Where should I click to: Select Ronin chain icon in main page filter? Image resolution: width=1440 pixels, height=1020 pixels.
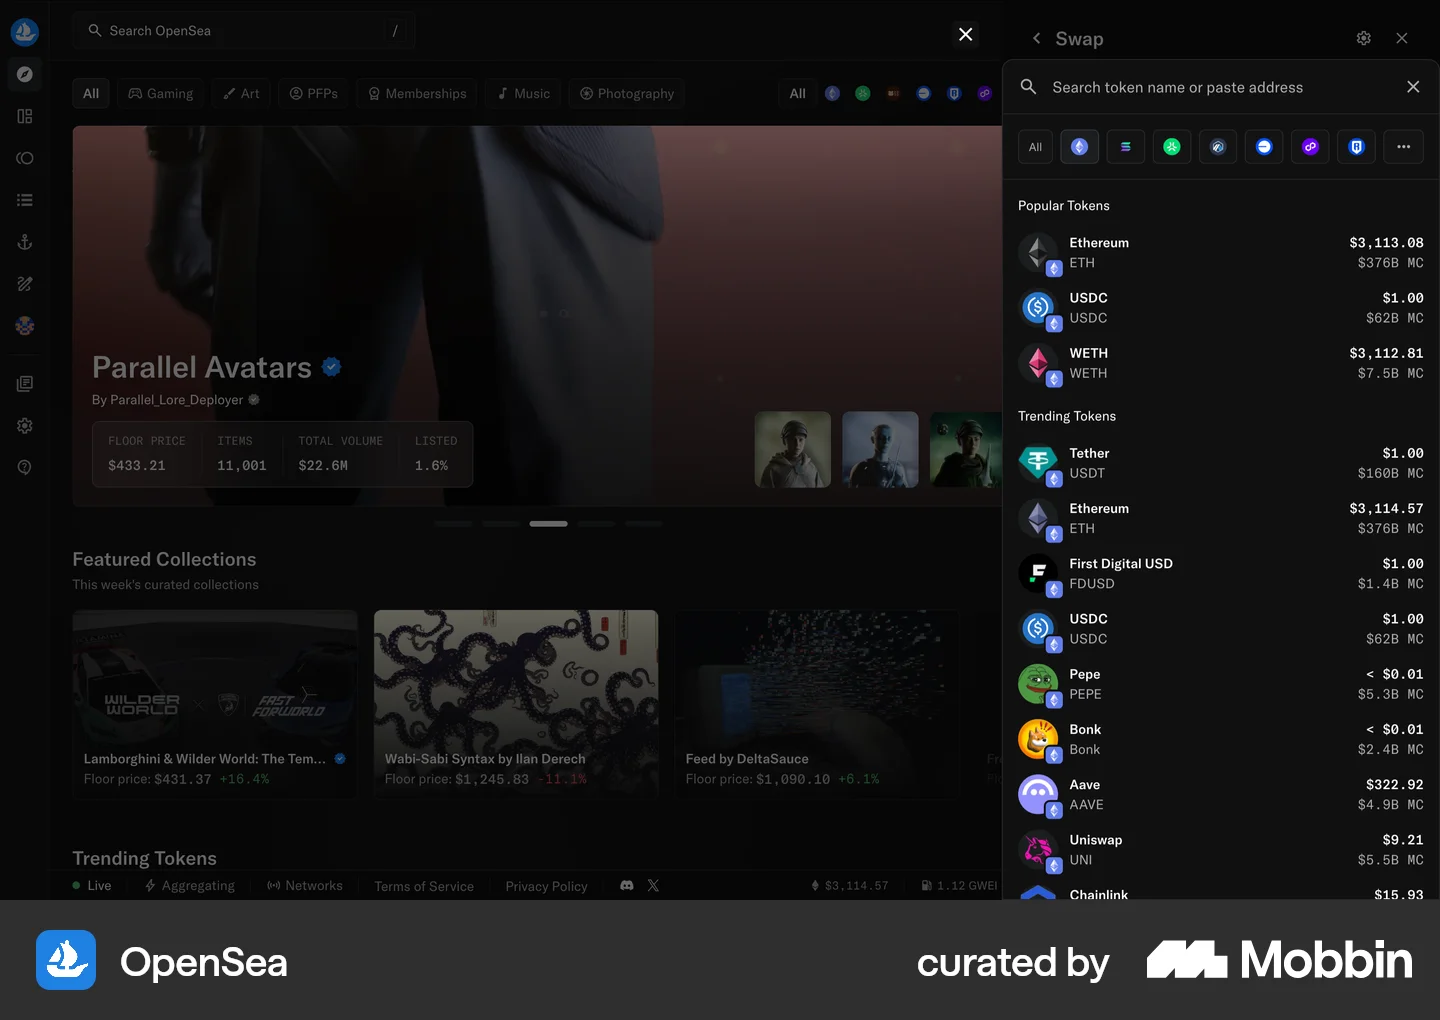(954, 93)
